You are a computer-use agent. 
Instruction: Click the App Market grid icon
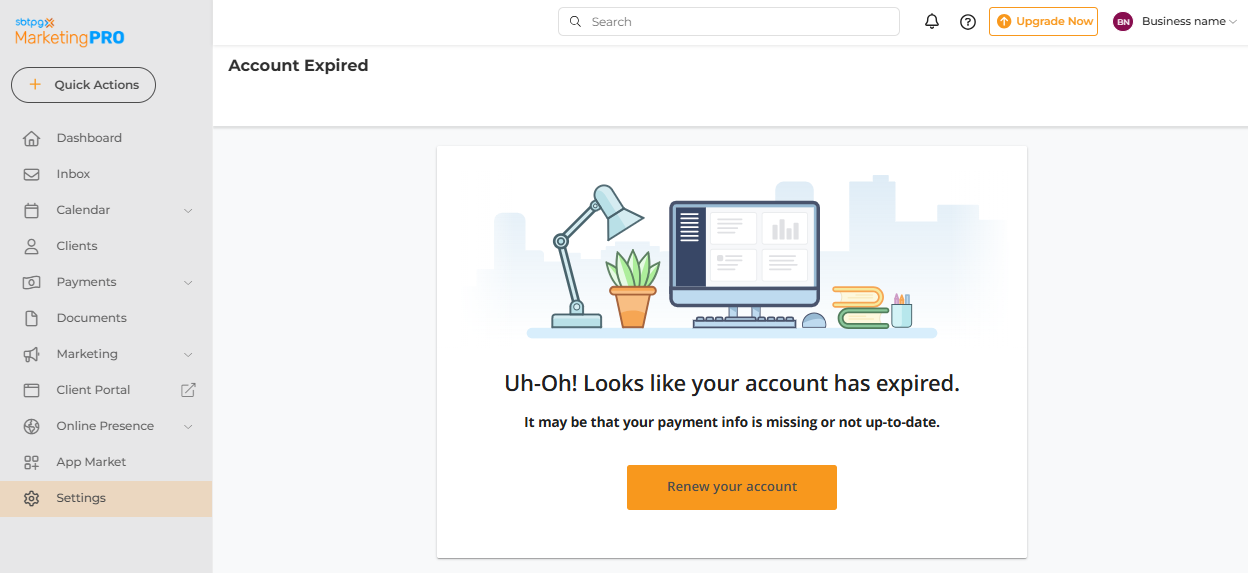(31, 462)
